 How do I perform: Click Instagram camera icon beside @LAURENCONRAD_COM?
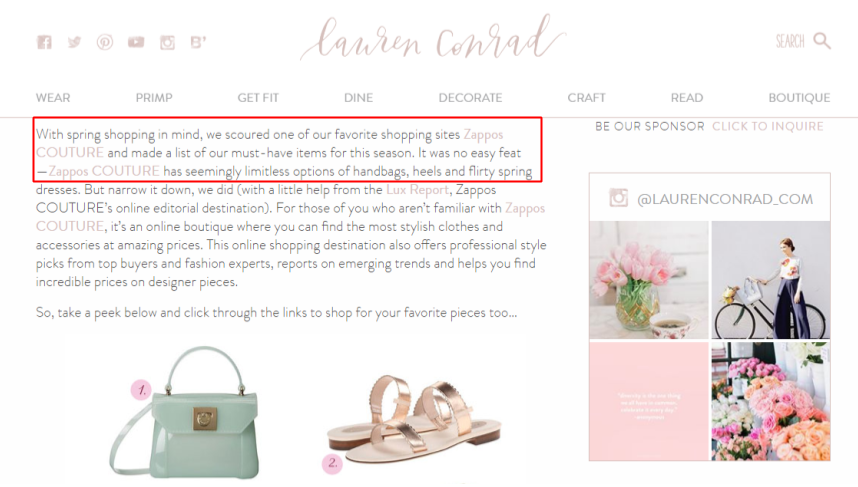point(618,198)
